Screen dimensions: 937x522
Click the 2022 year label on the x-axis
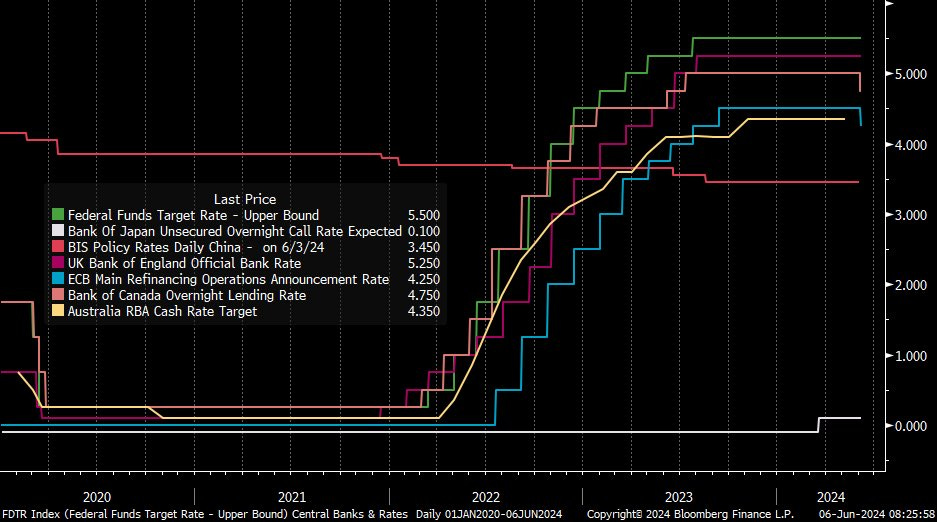point(486,497)
